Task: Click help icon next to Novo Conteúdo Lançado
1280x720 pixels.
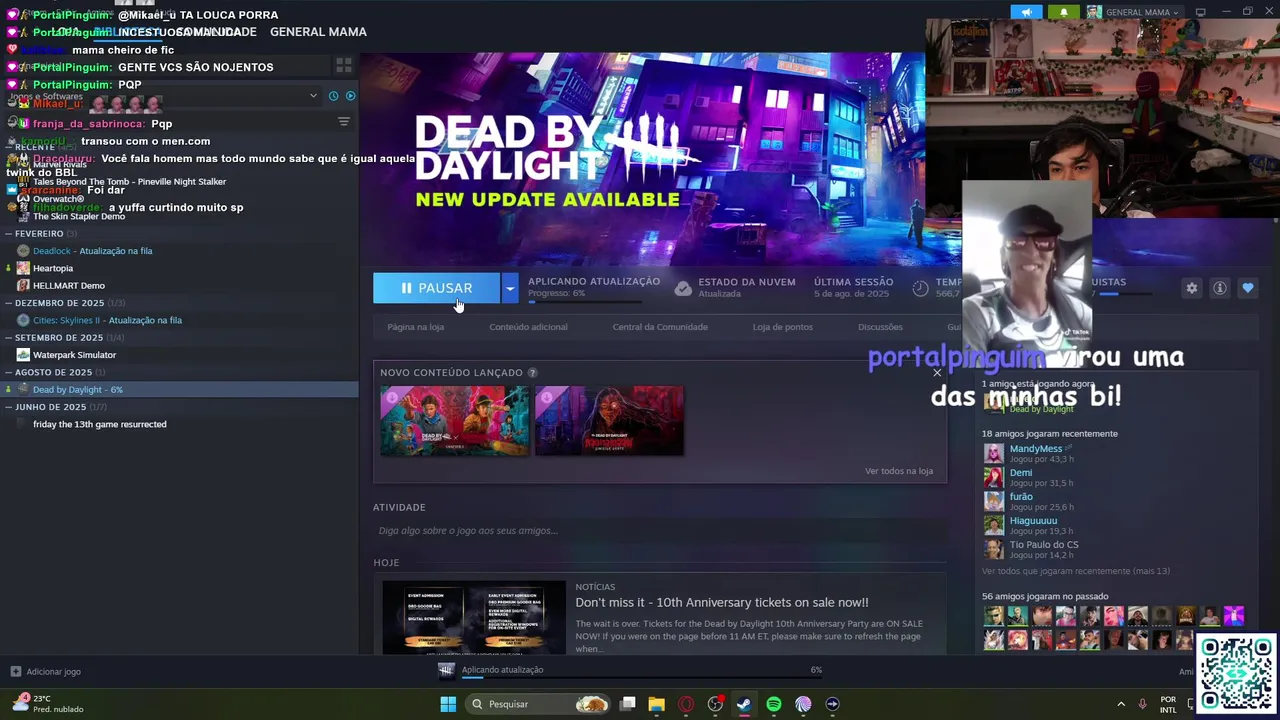Action: (x=533, y=373)
